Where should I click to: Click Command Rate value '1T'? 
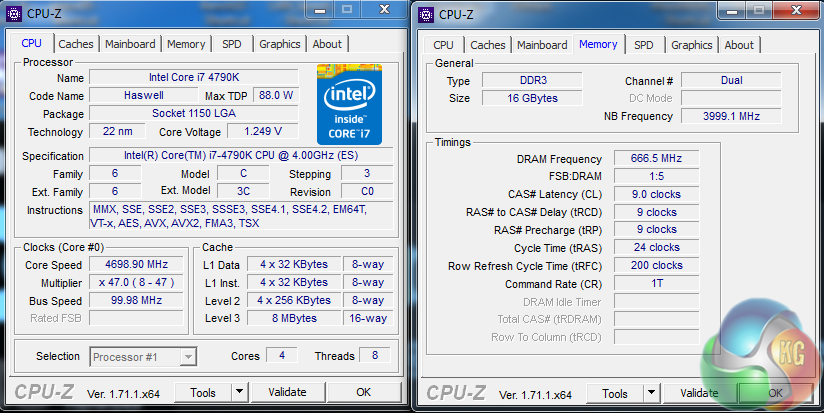pos(657,283)
